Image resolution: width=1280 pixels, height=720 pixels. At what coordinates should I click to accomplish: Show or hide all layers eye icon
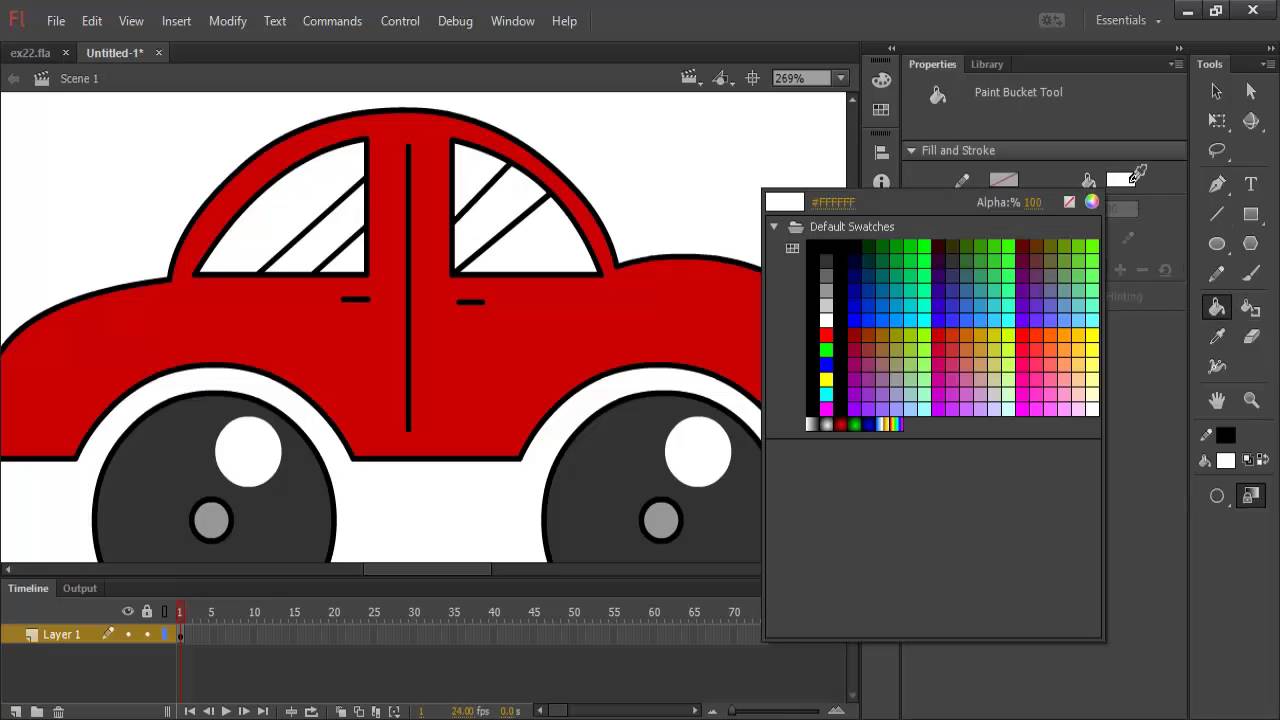(x=128, y=612)
